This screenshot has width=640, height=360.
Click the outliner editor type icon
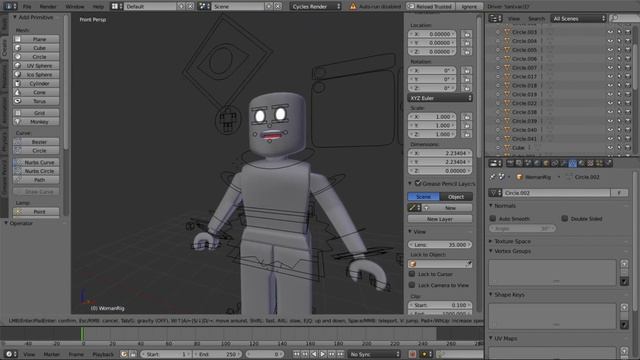(495, 19)
